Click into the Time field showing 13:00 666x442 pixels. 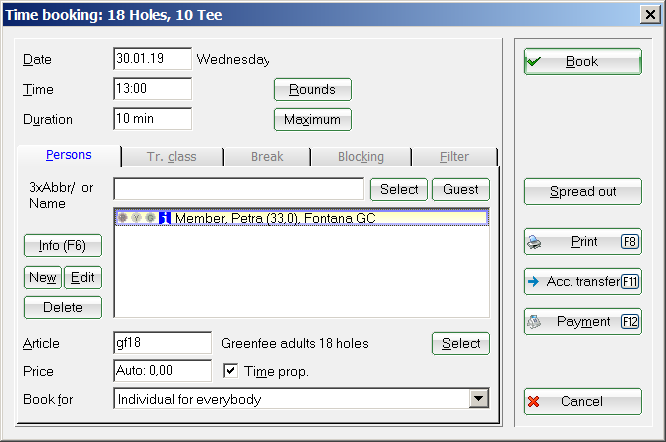[x=152, y=89]
